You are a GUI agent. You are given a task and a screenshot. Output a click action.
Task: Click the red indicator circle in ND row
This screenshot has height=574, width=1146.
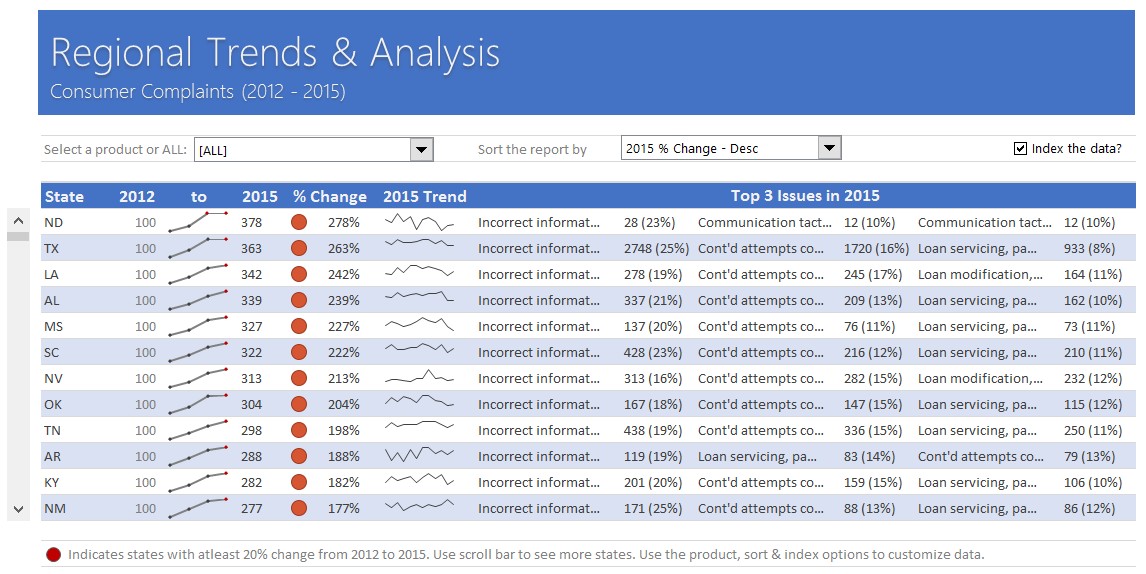298,222
